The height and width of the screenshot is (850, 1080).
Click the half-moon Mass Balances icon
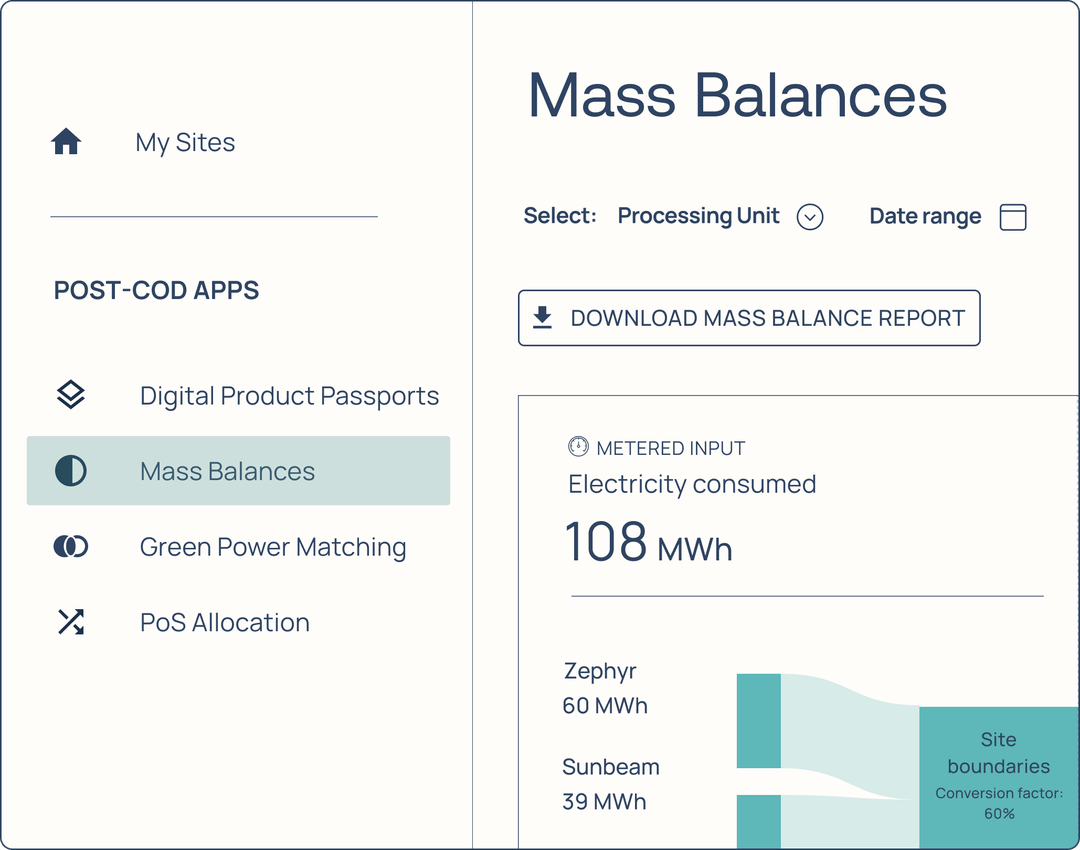point(70,470)
